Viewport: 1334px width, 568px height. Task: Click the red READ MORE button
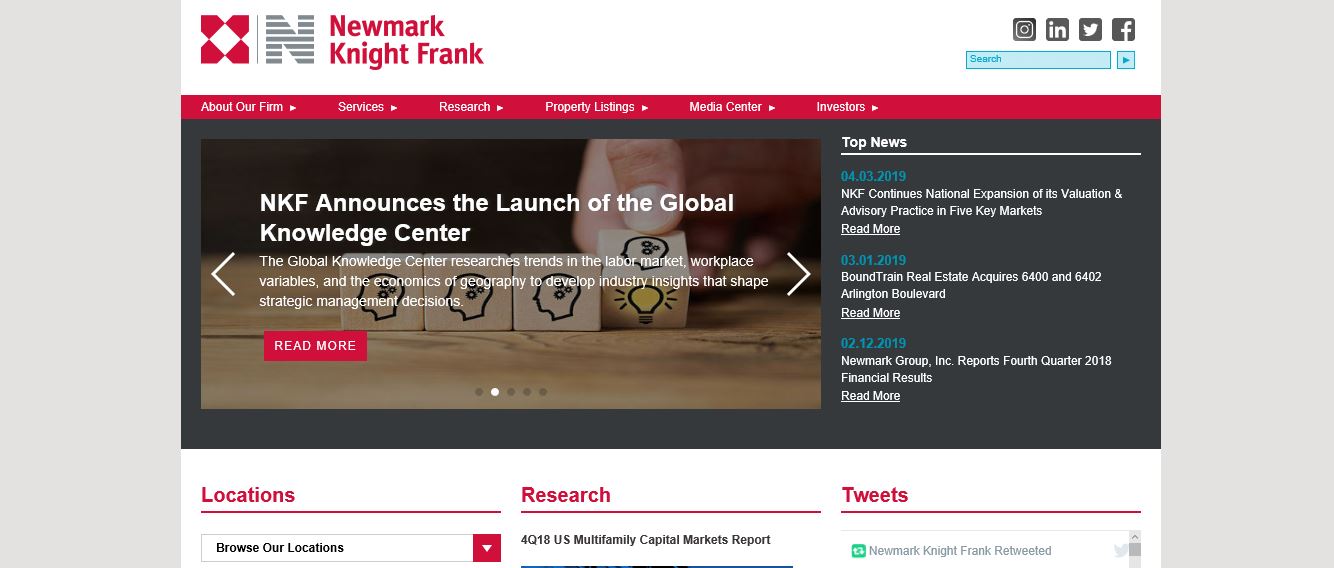(315, 346)
